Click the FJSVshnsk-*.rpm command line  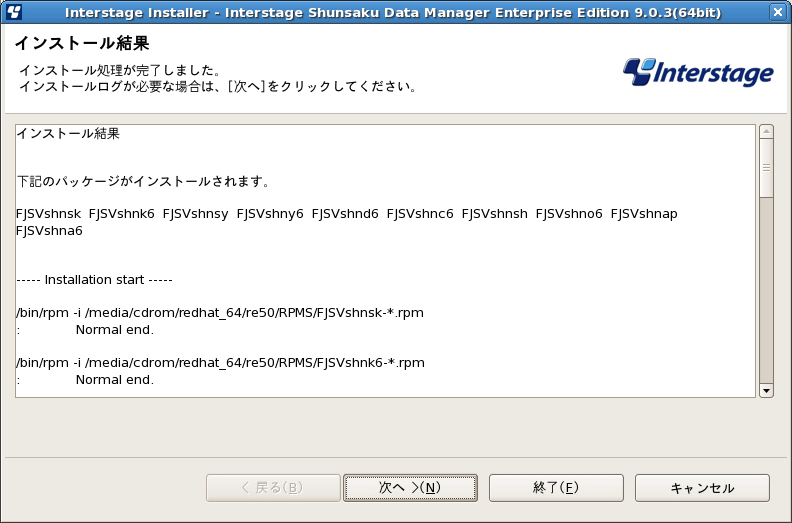pyautogui.click(x=220, y=313)
